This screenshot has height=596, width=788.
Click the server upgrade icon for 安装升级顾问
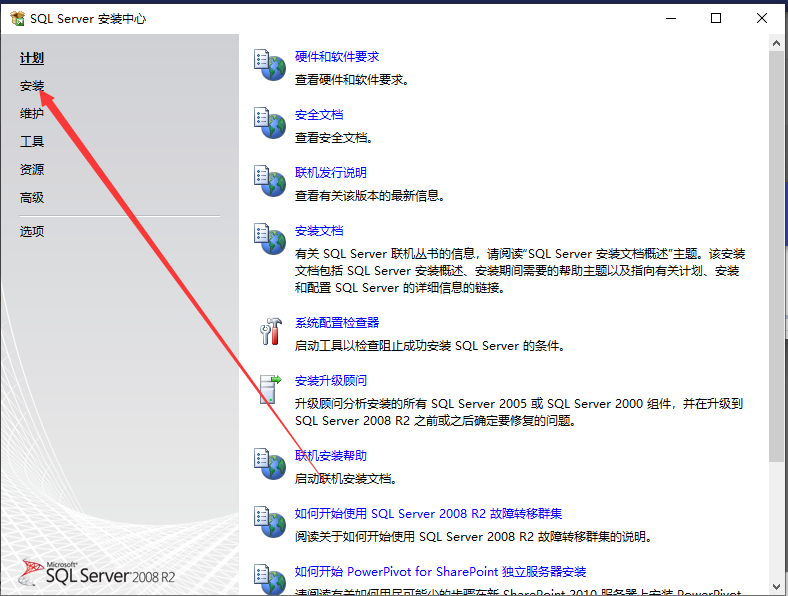270,389
